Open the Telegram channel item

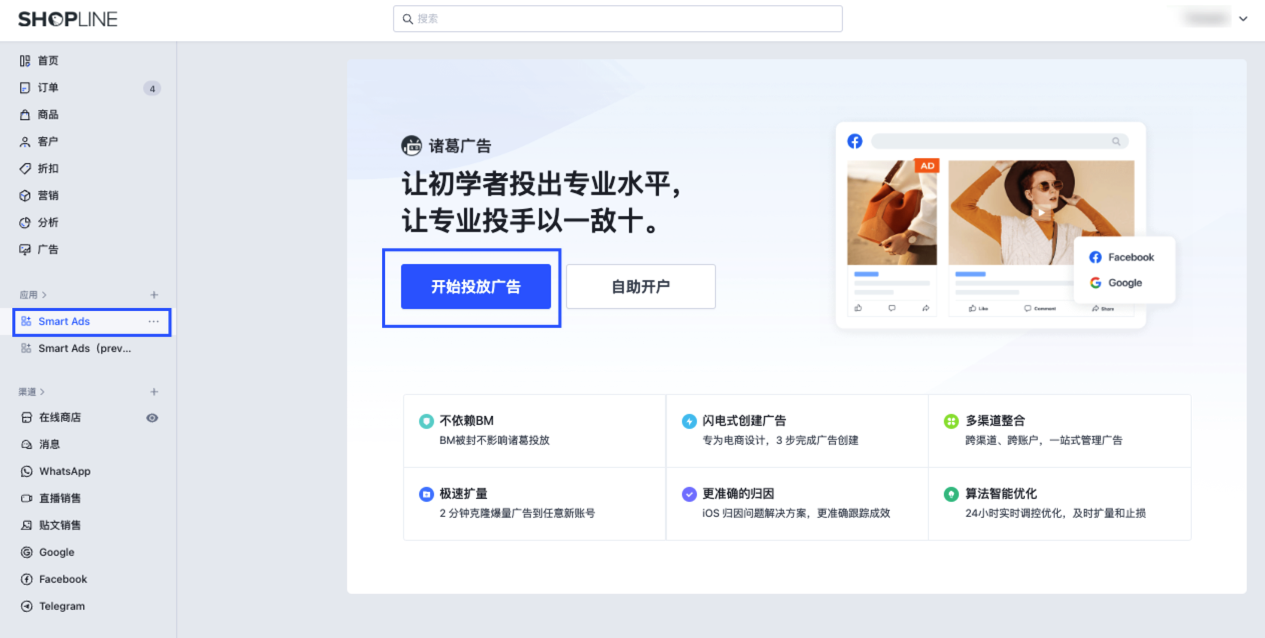pos(88,607)
